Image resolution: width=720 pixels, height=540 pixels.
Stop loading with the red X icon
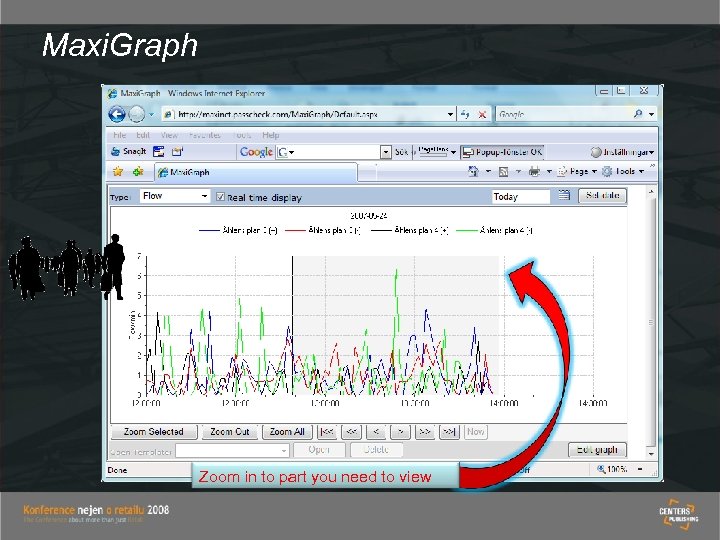click(482, 114)
